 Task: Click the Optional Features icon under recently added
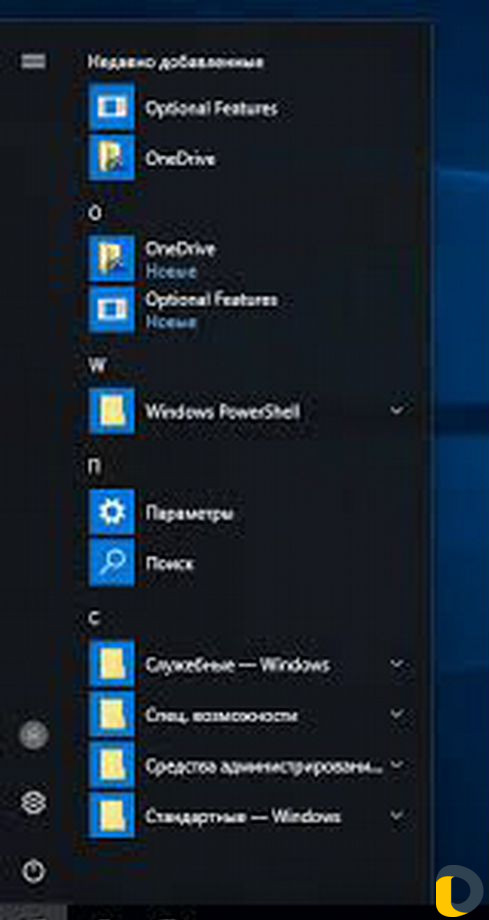pyautogui.click(x=112, y=107)
